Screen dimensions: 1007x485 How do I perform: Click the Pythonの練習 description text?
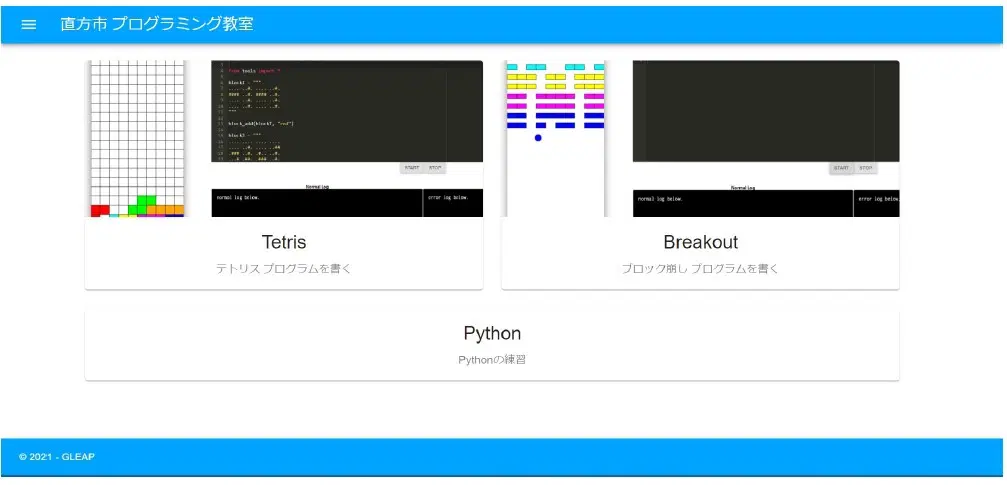point(492,360)
